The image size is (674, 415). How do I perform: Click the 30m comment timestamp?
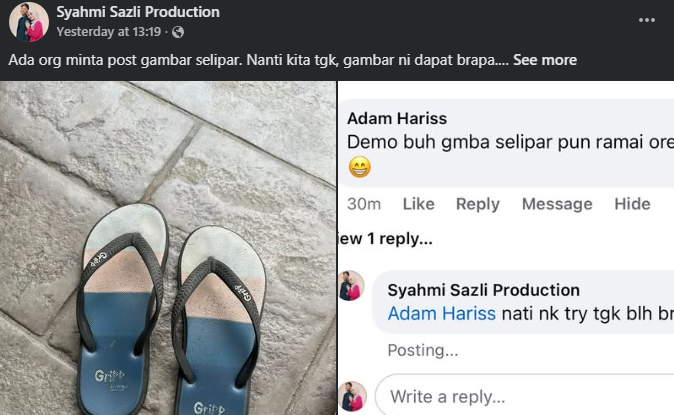click(x=364, y=204)
